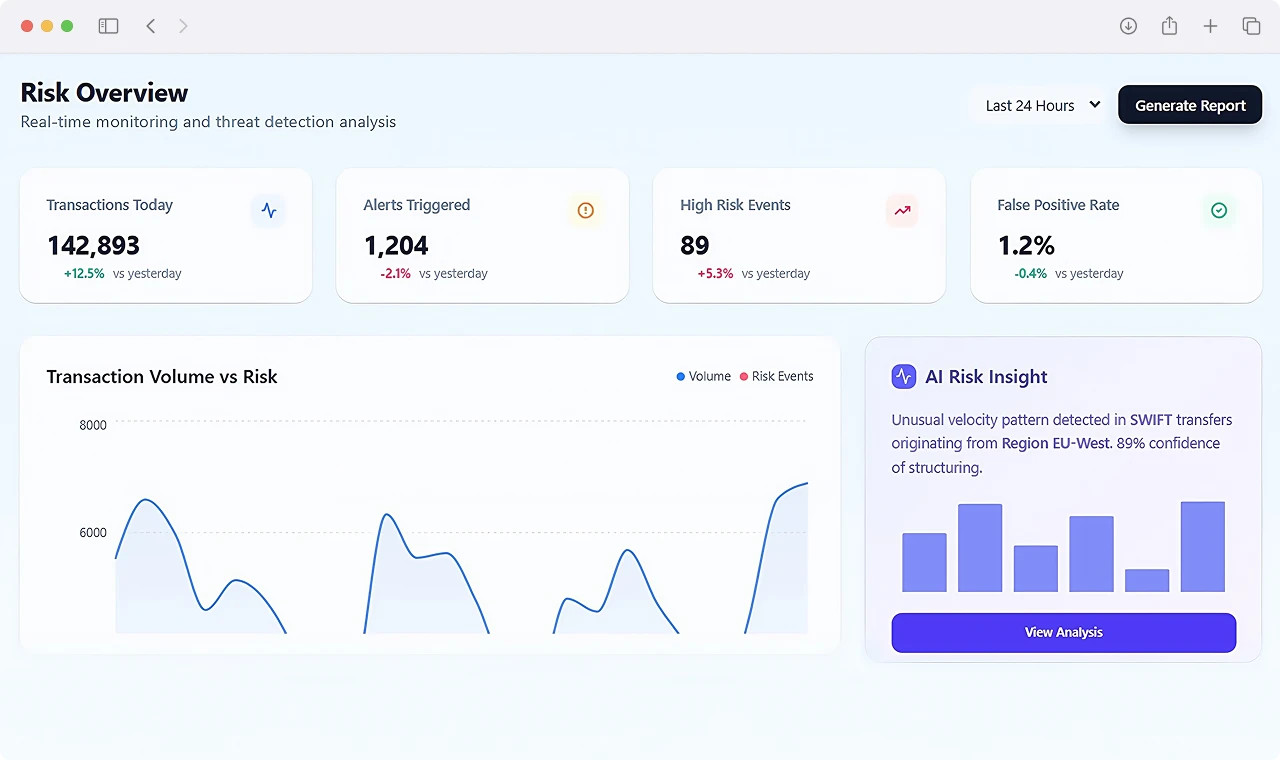This screenshot has width=1280, height=760.
Task: Click the AI Risk Insight title
Action: point(986,377)
